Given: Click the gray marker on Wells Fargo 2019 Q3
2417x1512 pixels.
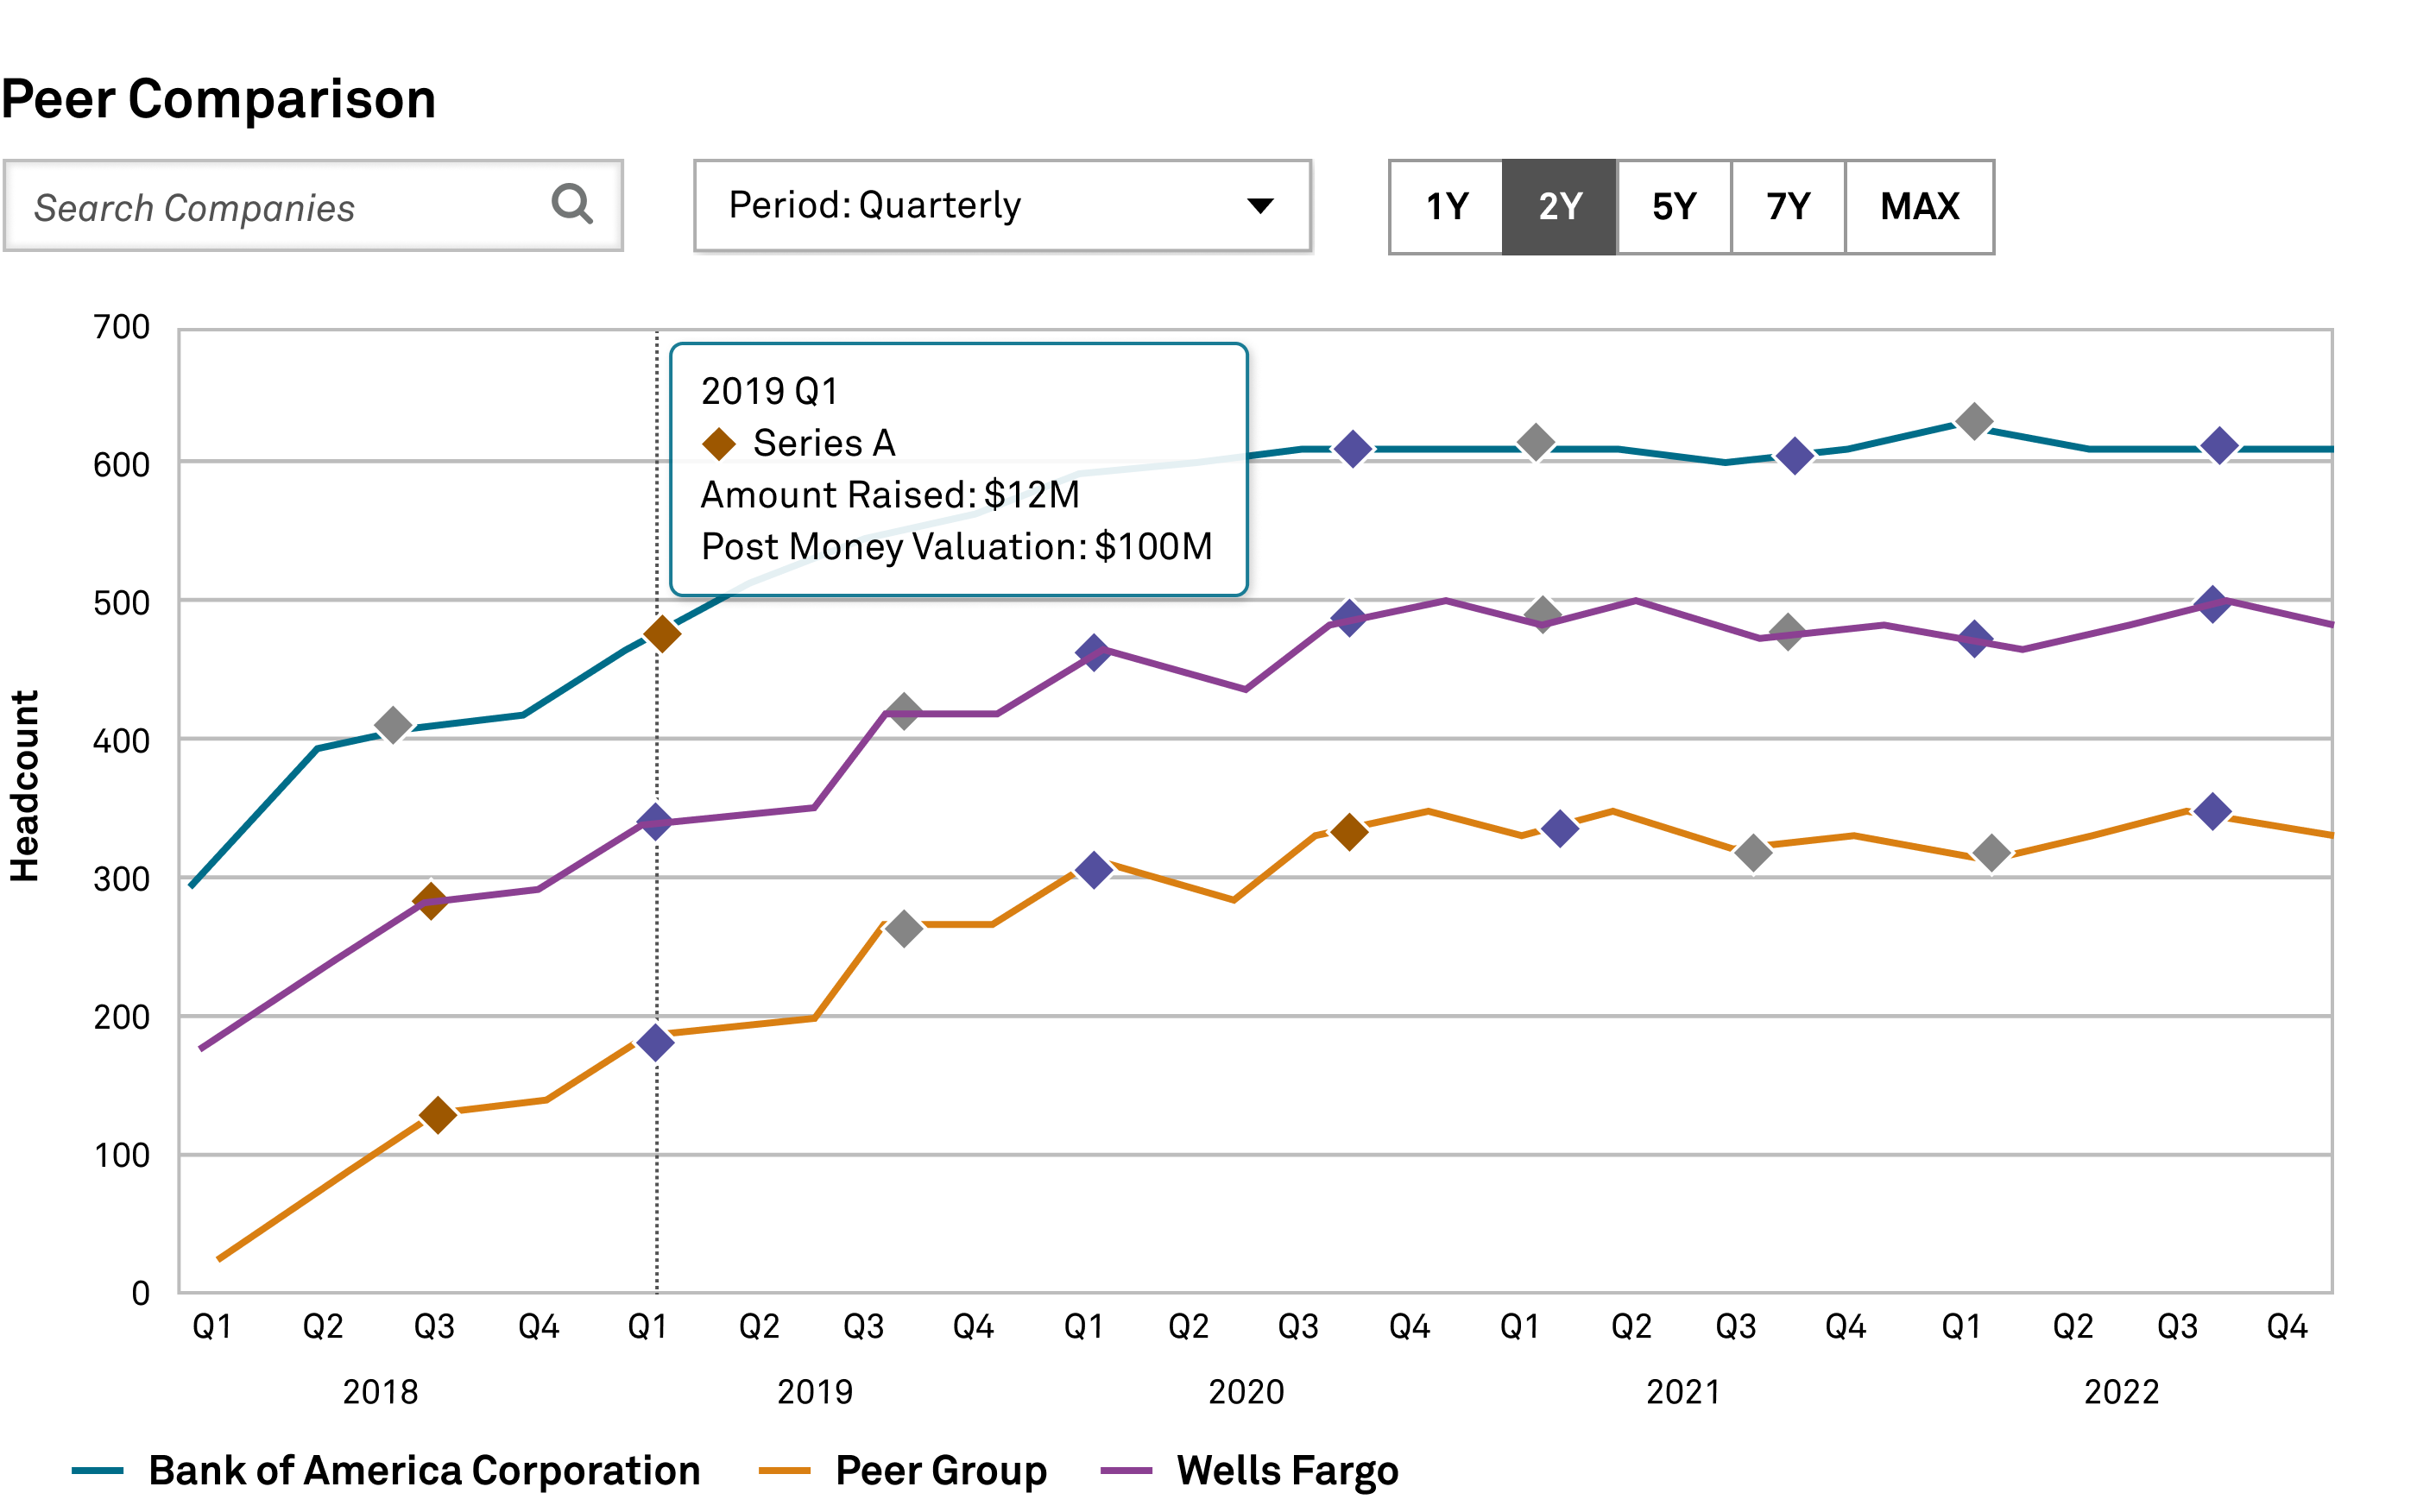Looking at the screenshot, I should (x=903, y=712).
